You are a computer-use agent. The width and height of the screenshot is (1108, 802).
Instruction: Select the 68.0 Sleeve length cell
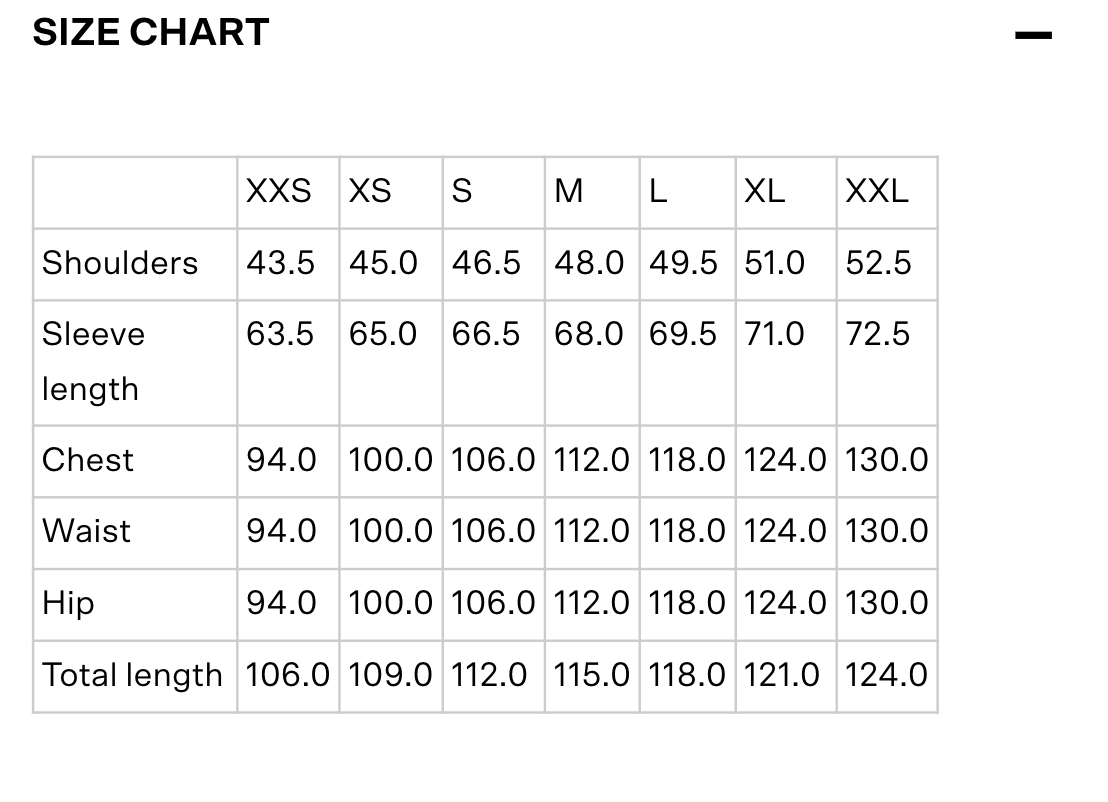(x=589, y=334)
